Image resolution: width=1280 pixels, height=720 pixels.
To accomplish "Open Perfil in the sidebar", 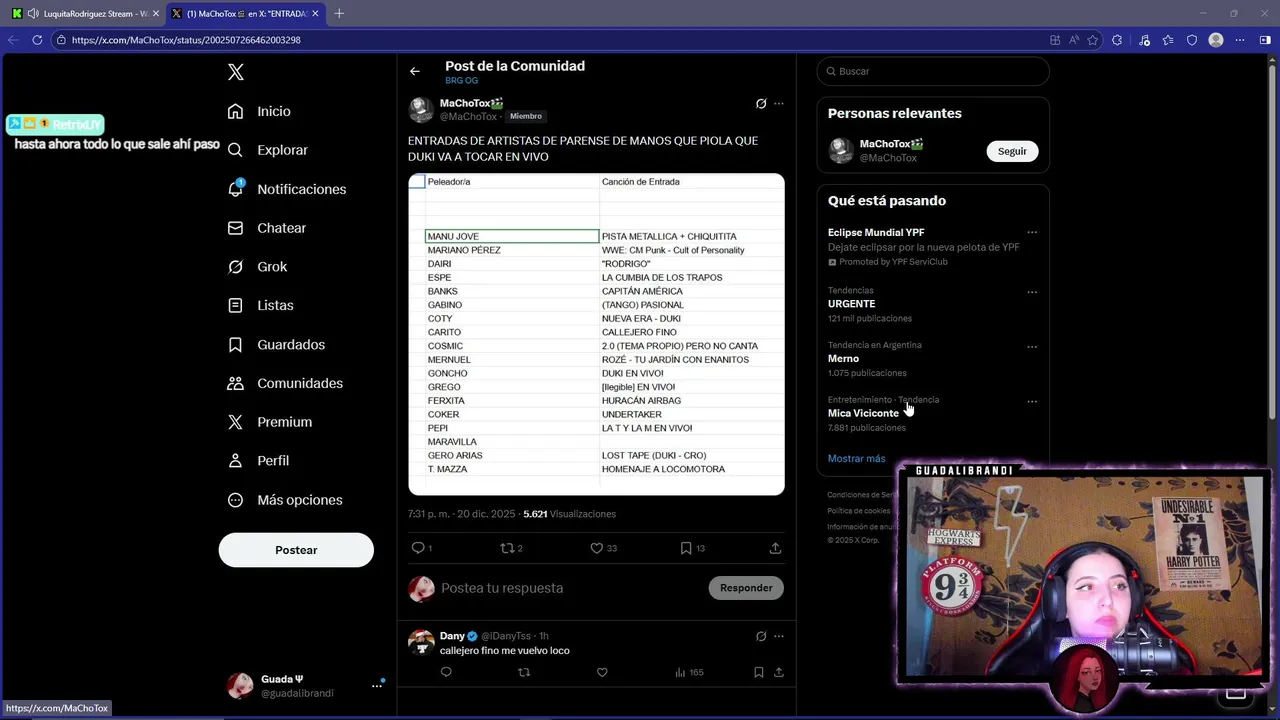I will (x=259, y=461).
